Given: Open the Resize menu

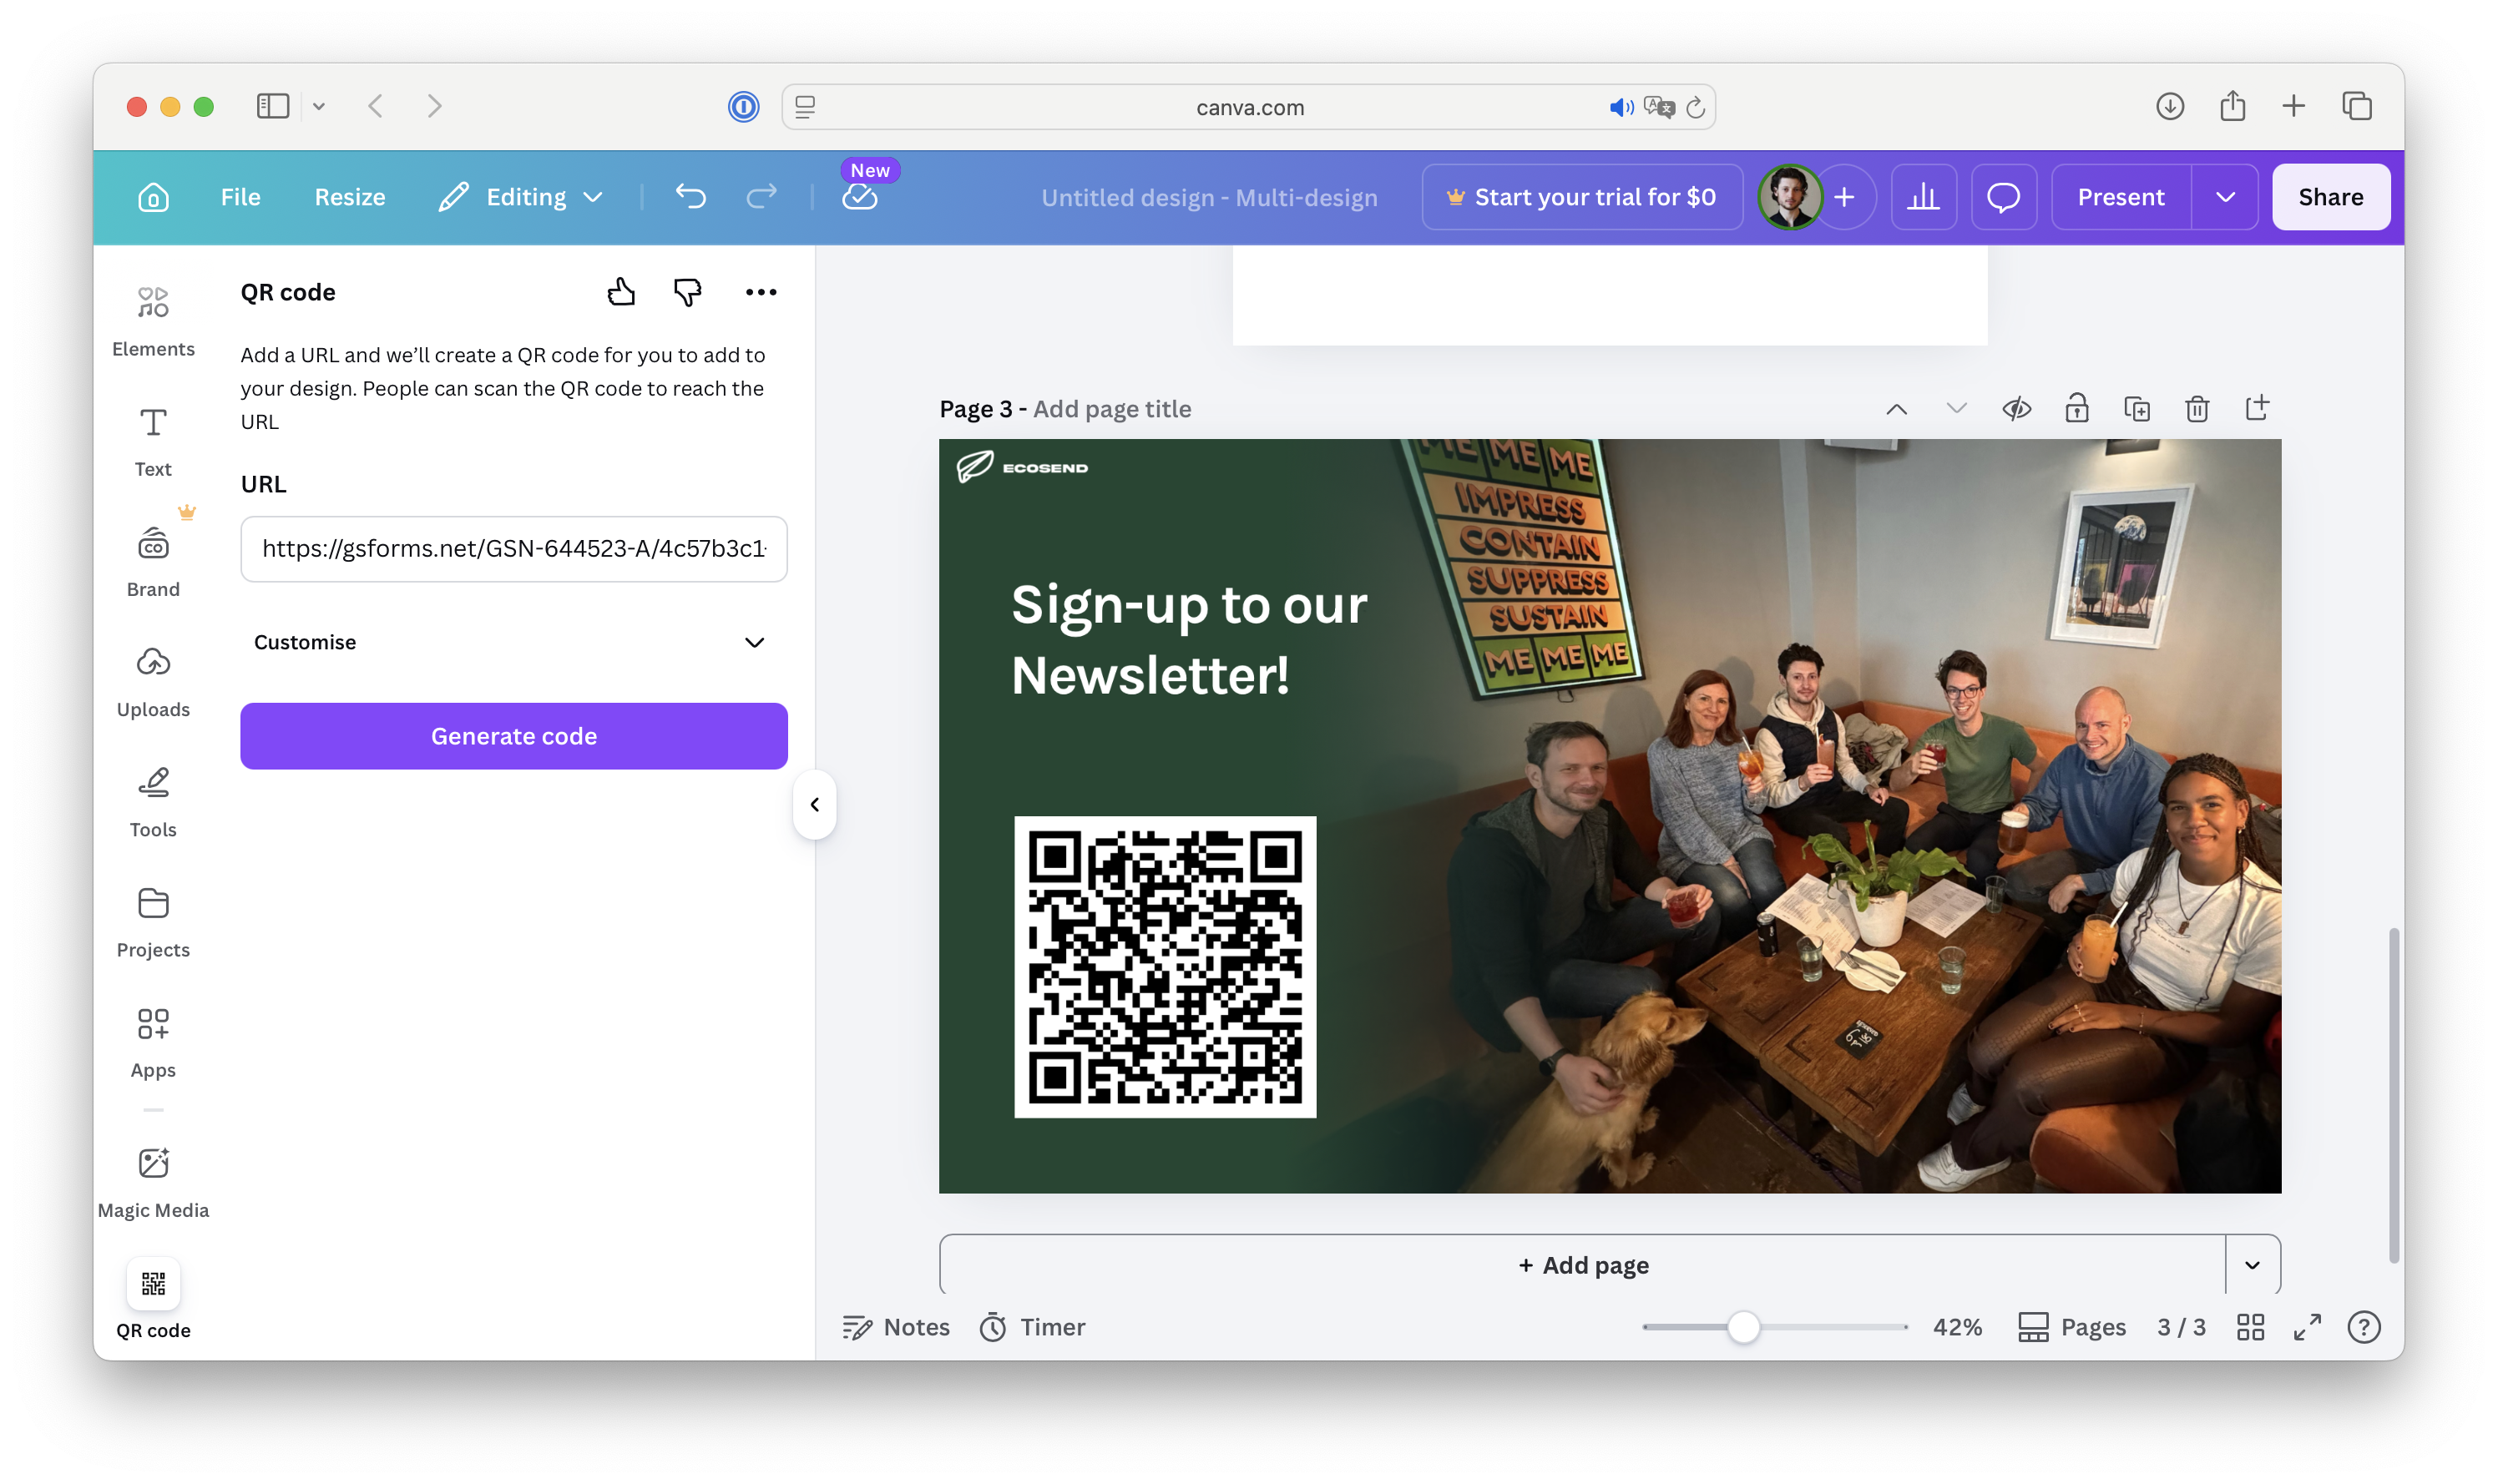Looking at the screenshot, I should tap(349, 196).
